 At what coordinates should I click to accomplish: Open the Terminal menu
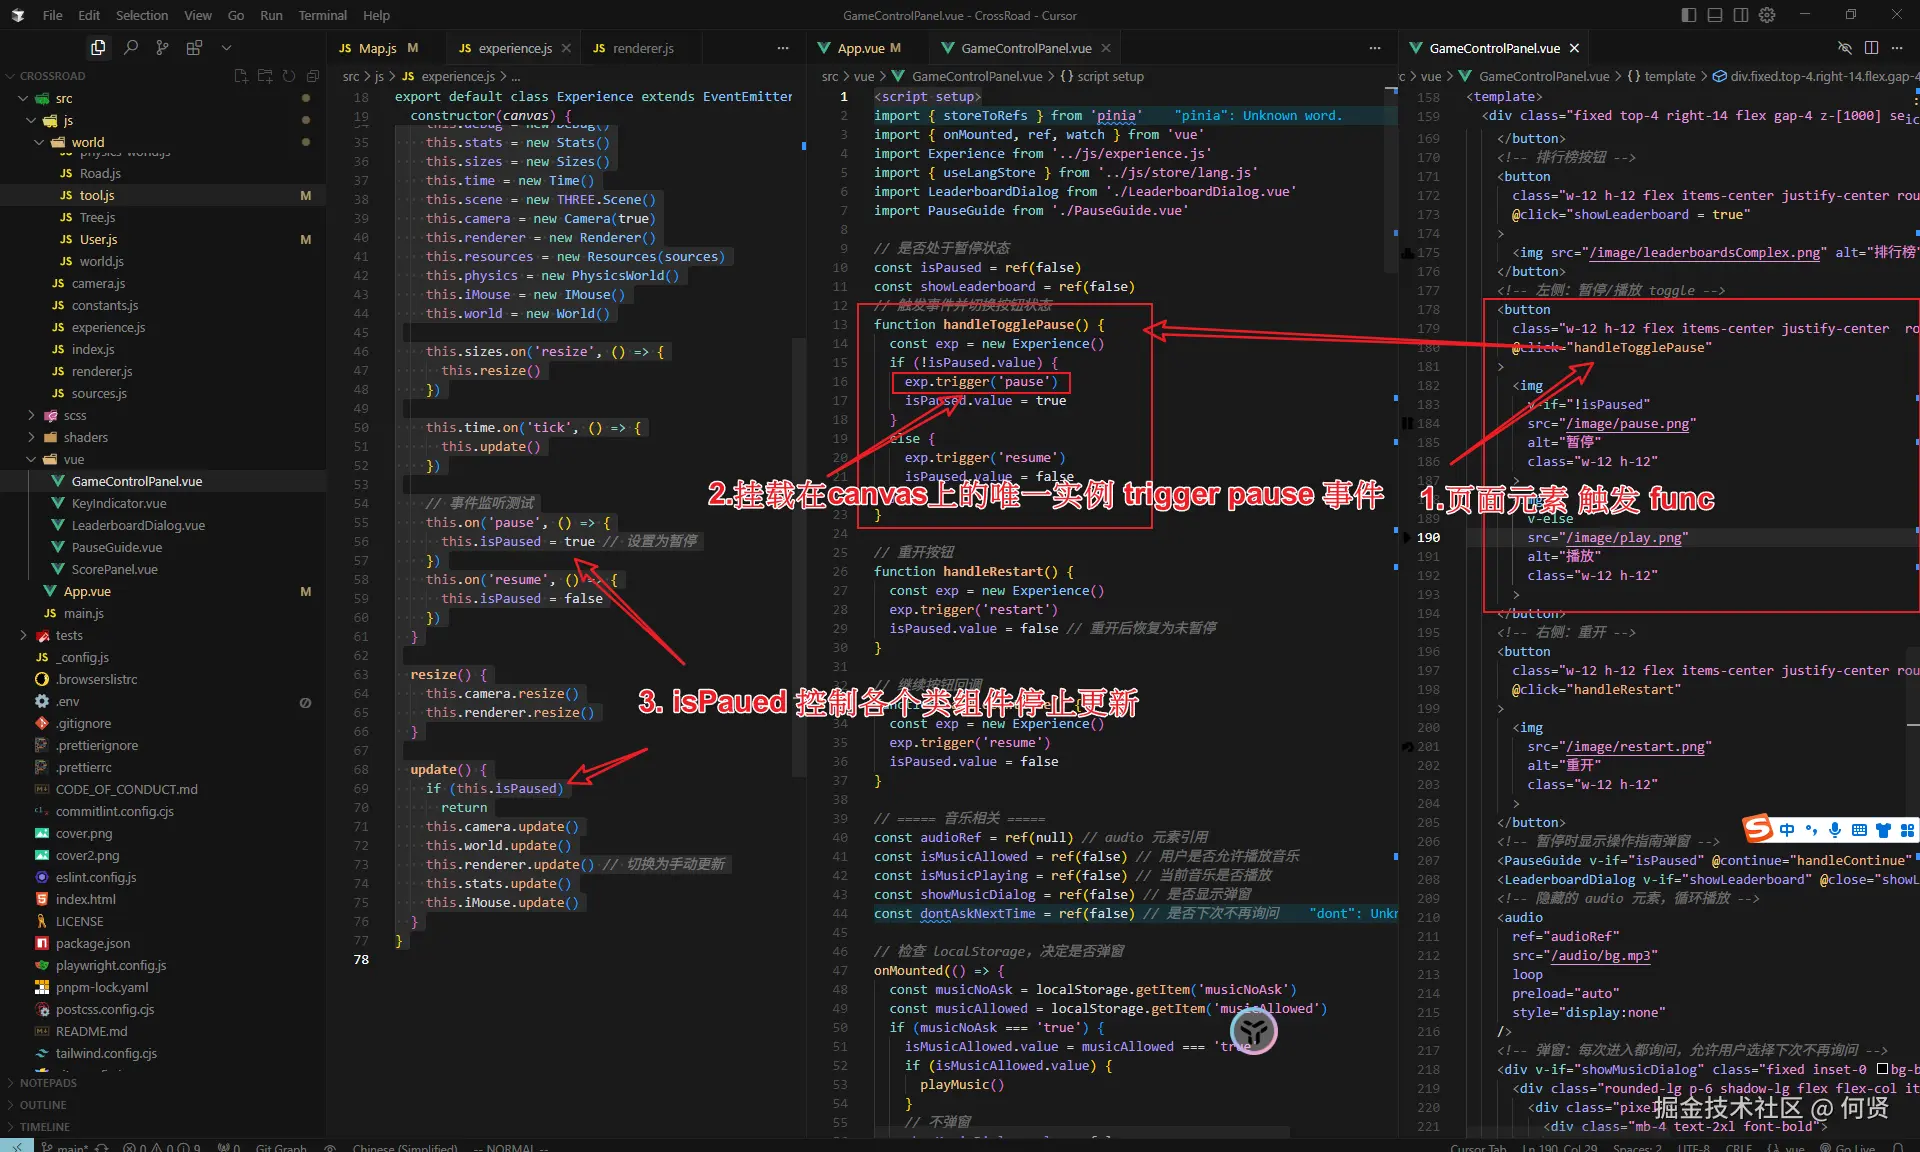[322, 15]
